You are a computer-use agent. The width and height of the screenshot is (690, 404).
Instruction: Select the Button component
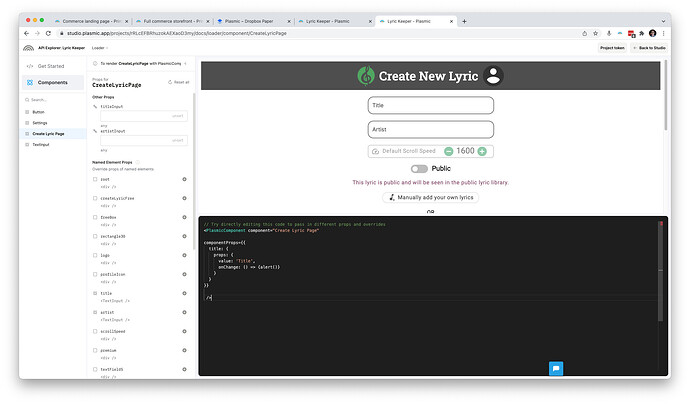[53, 112]
